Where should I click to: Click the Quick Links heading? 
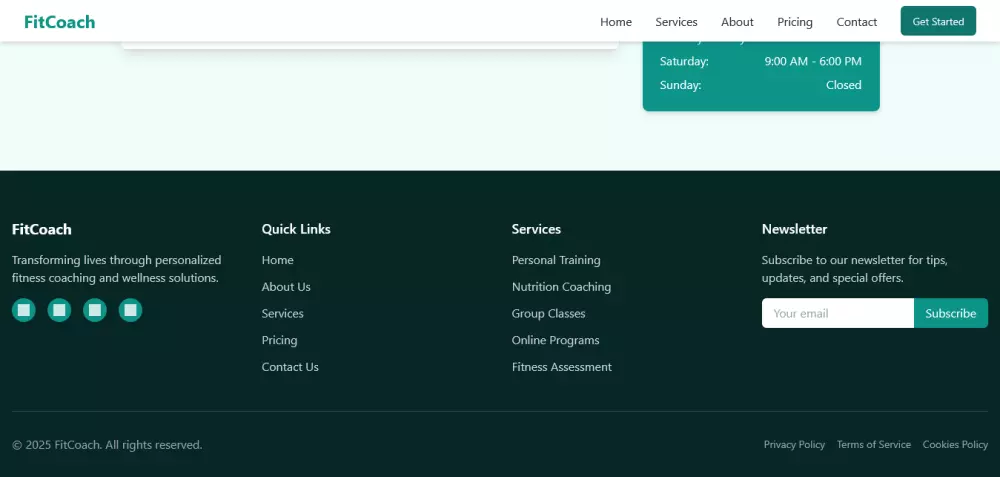[x=296, y=229]
